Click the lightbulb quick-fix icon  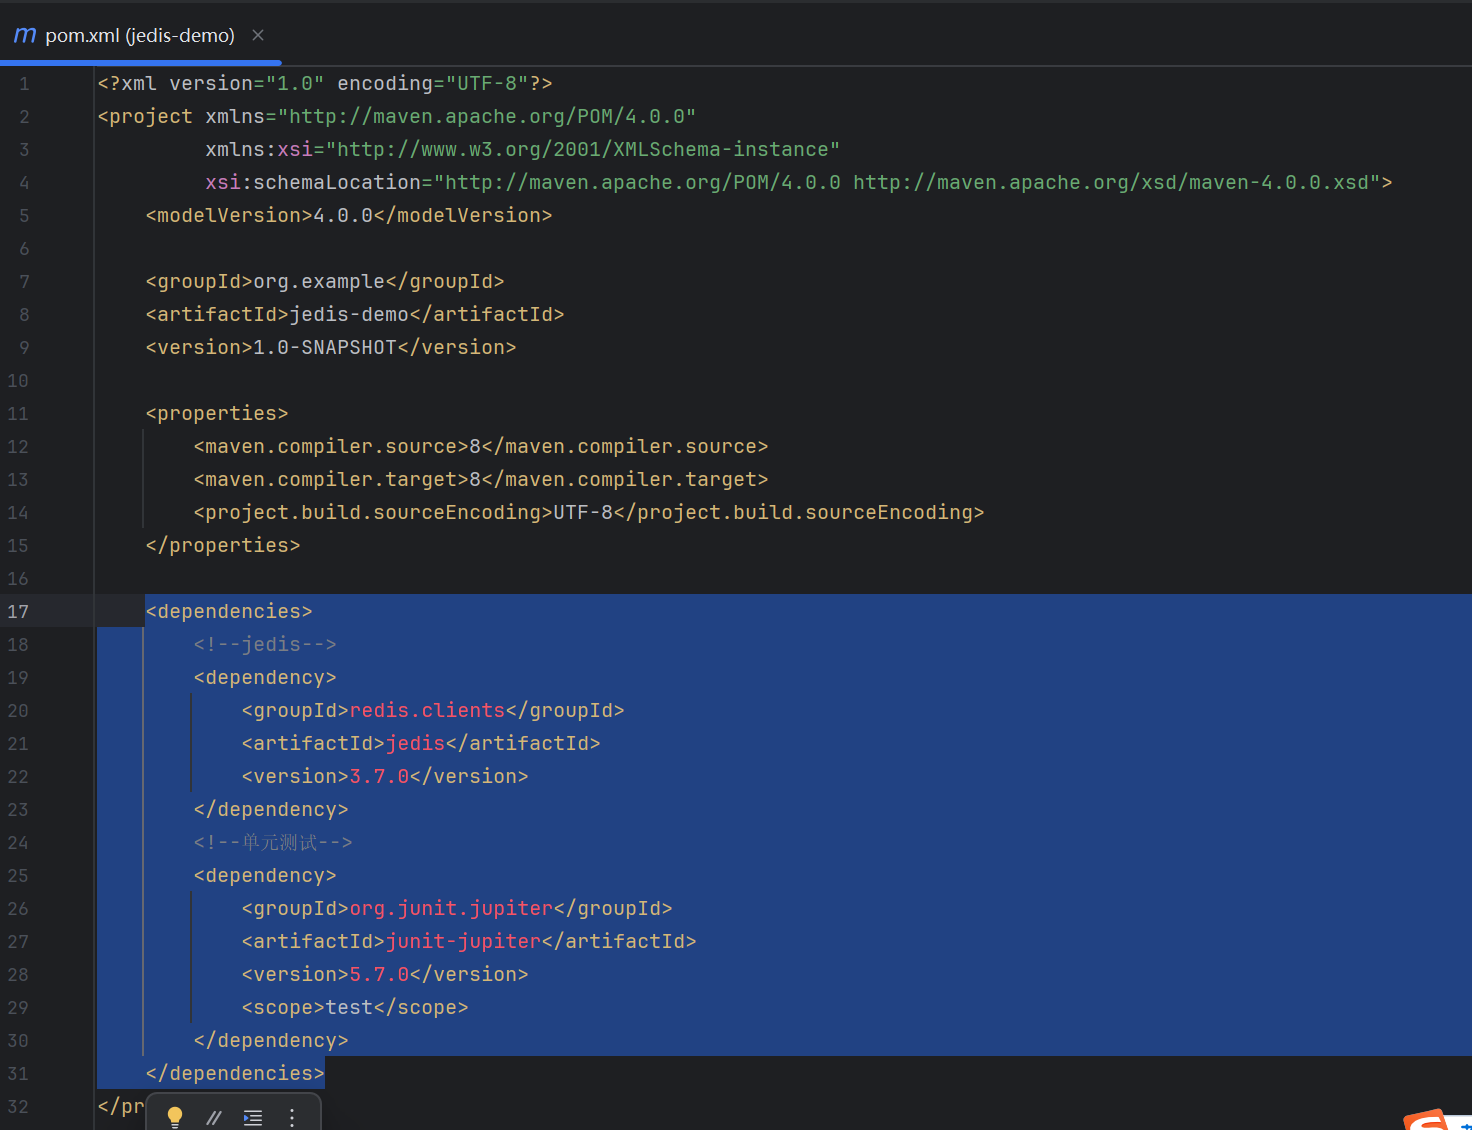(175, 1117)
